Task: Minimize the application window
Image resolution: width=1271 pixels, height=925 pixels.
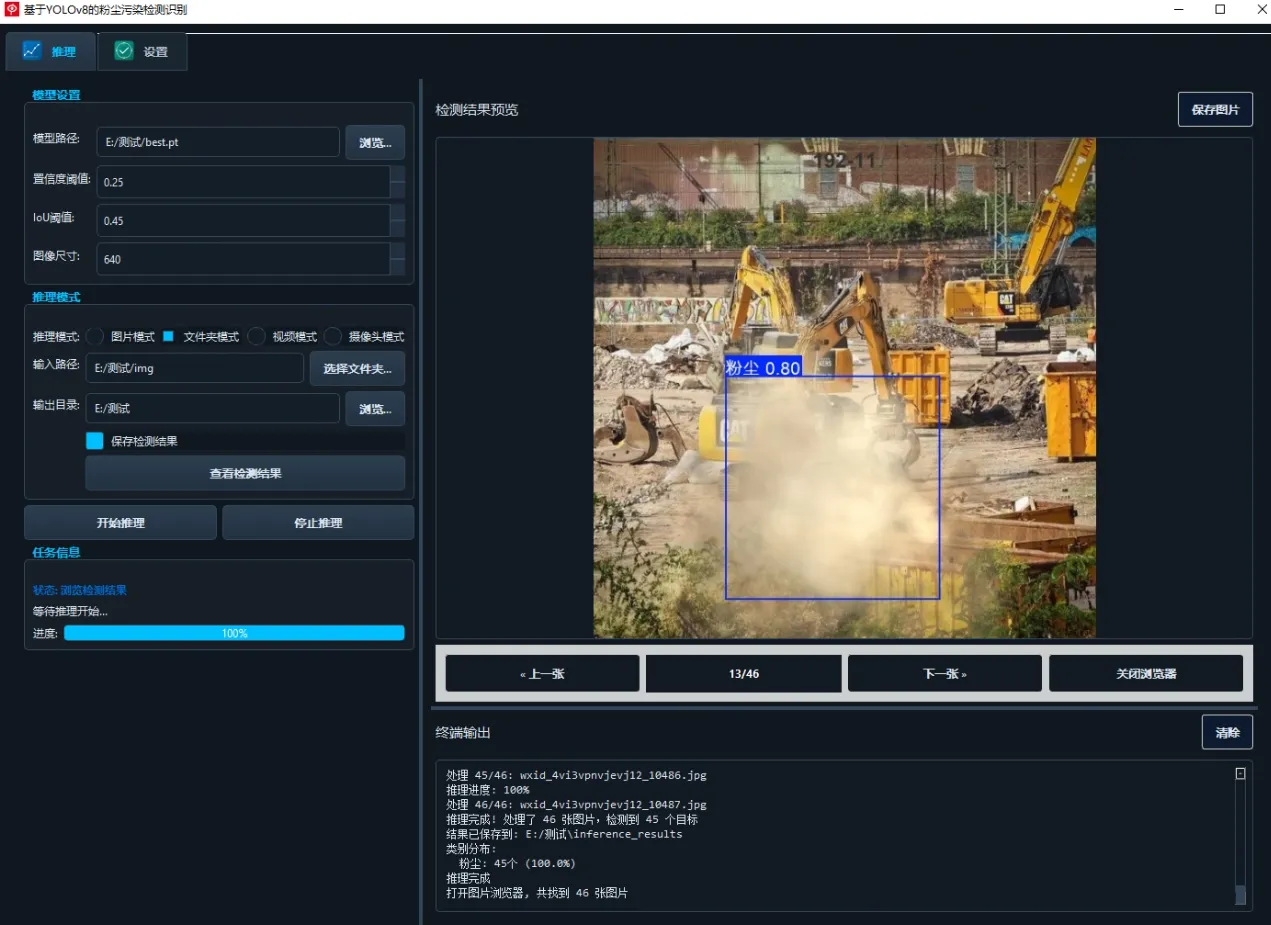Action: click(1180, 10)
